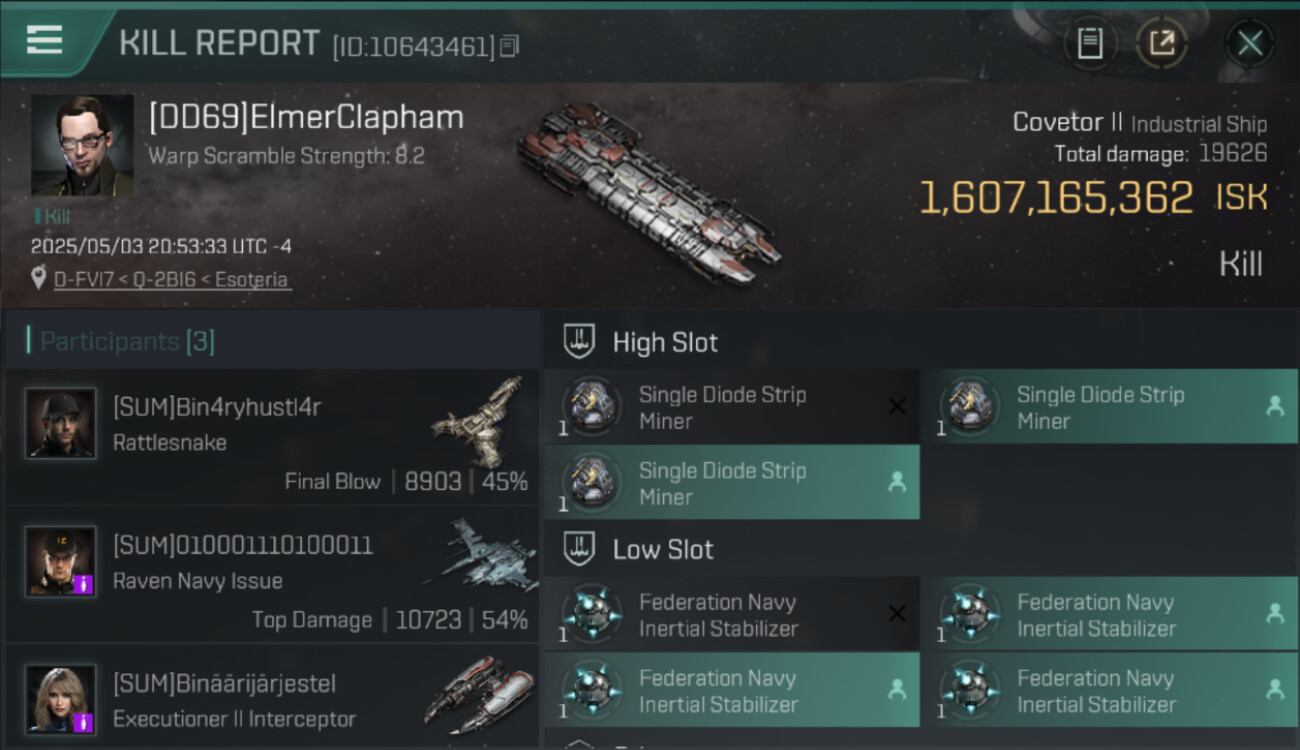This screenshot has height=750, width=1300.
Task: Open Bin4ryhustl4r's Rattlesnake participant entry
Action: pos(272,436)
